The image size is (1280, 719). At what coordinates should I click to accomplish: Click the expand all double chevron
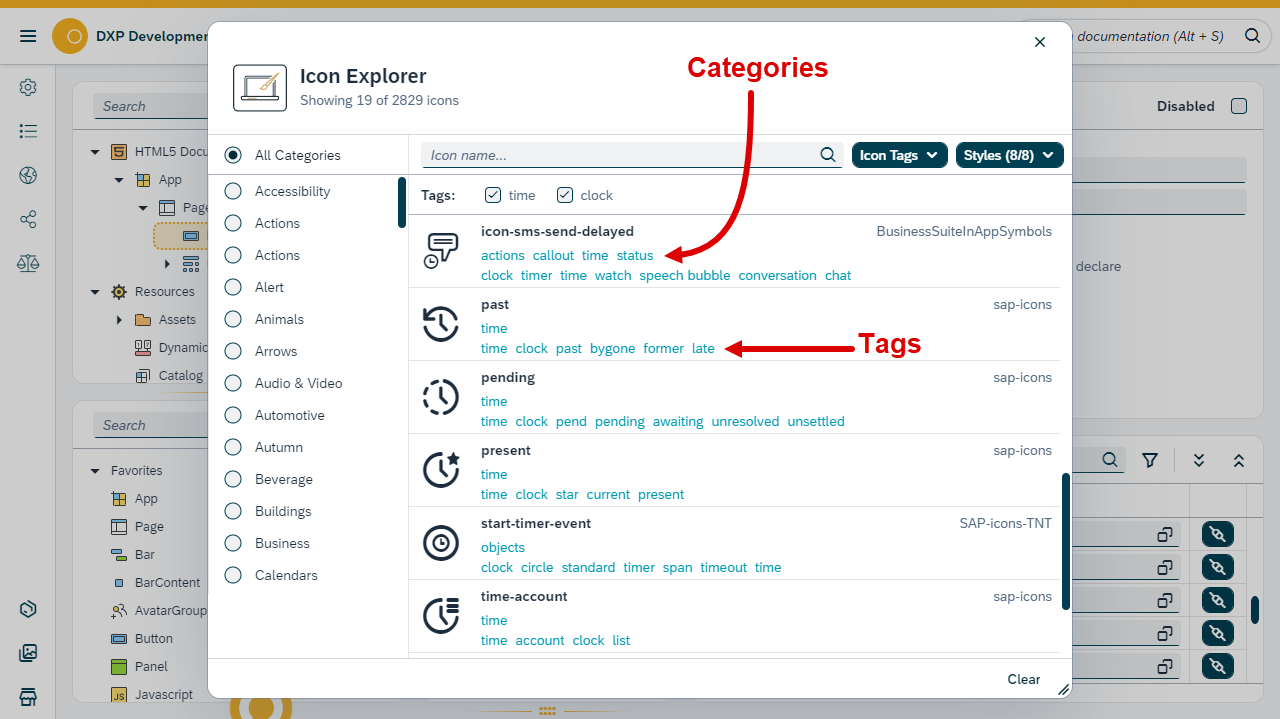(1199, 460)
